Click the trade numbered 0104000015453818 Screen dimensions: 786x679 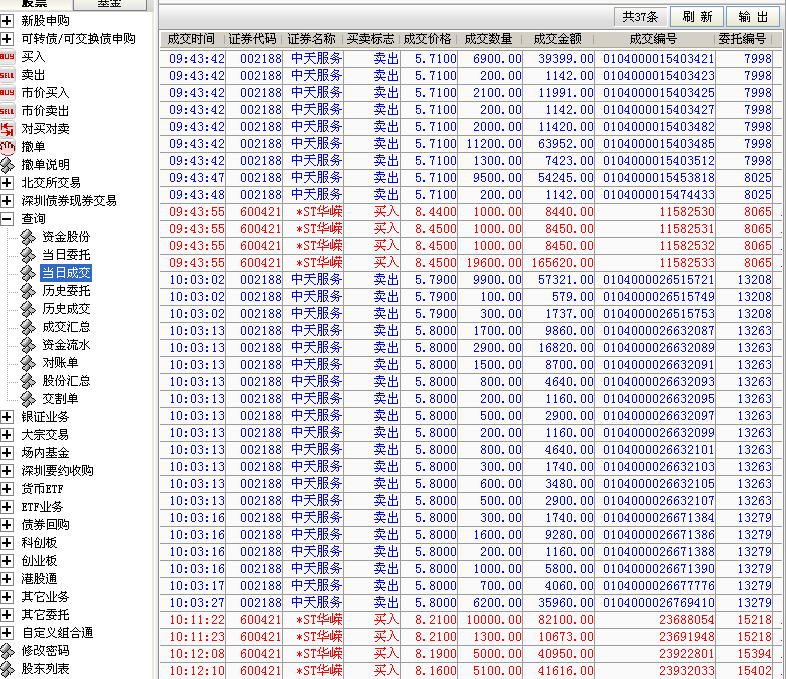[x=659, y=178]
